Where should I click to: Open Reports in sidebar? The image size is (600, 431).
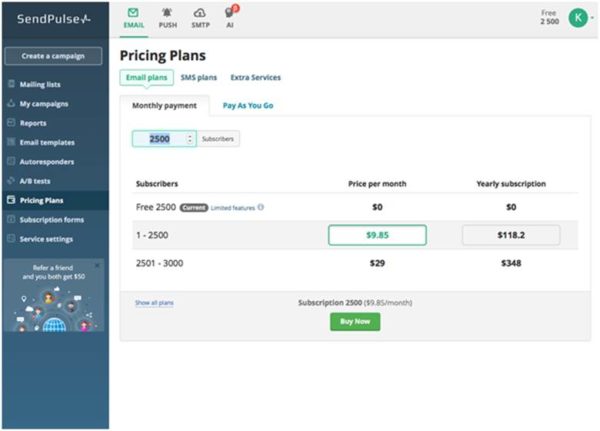point(33,123)
